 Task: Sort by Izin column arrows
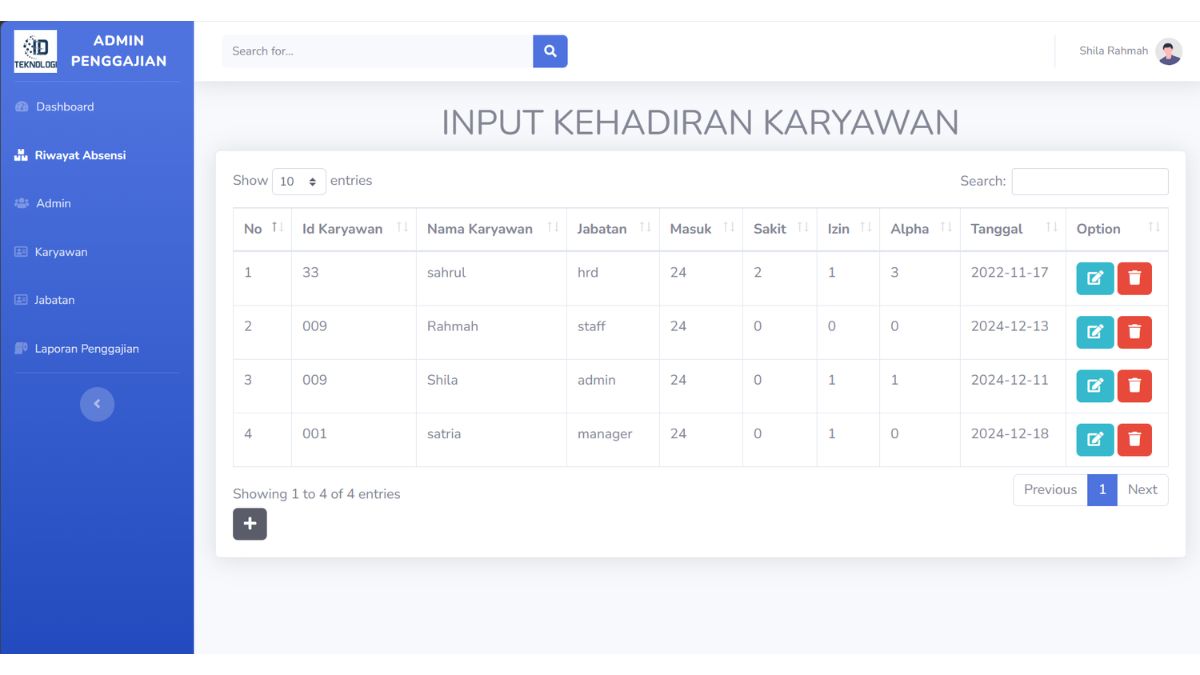coord(866,228)
